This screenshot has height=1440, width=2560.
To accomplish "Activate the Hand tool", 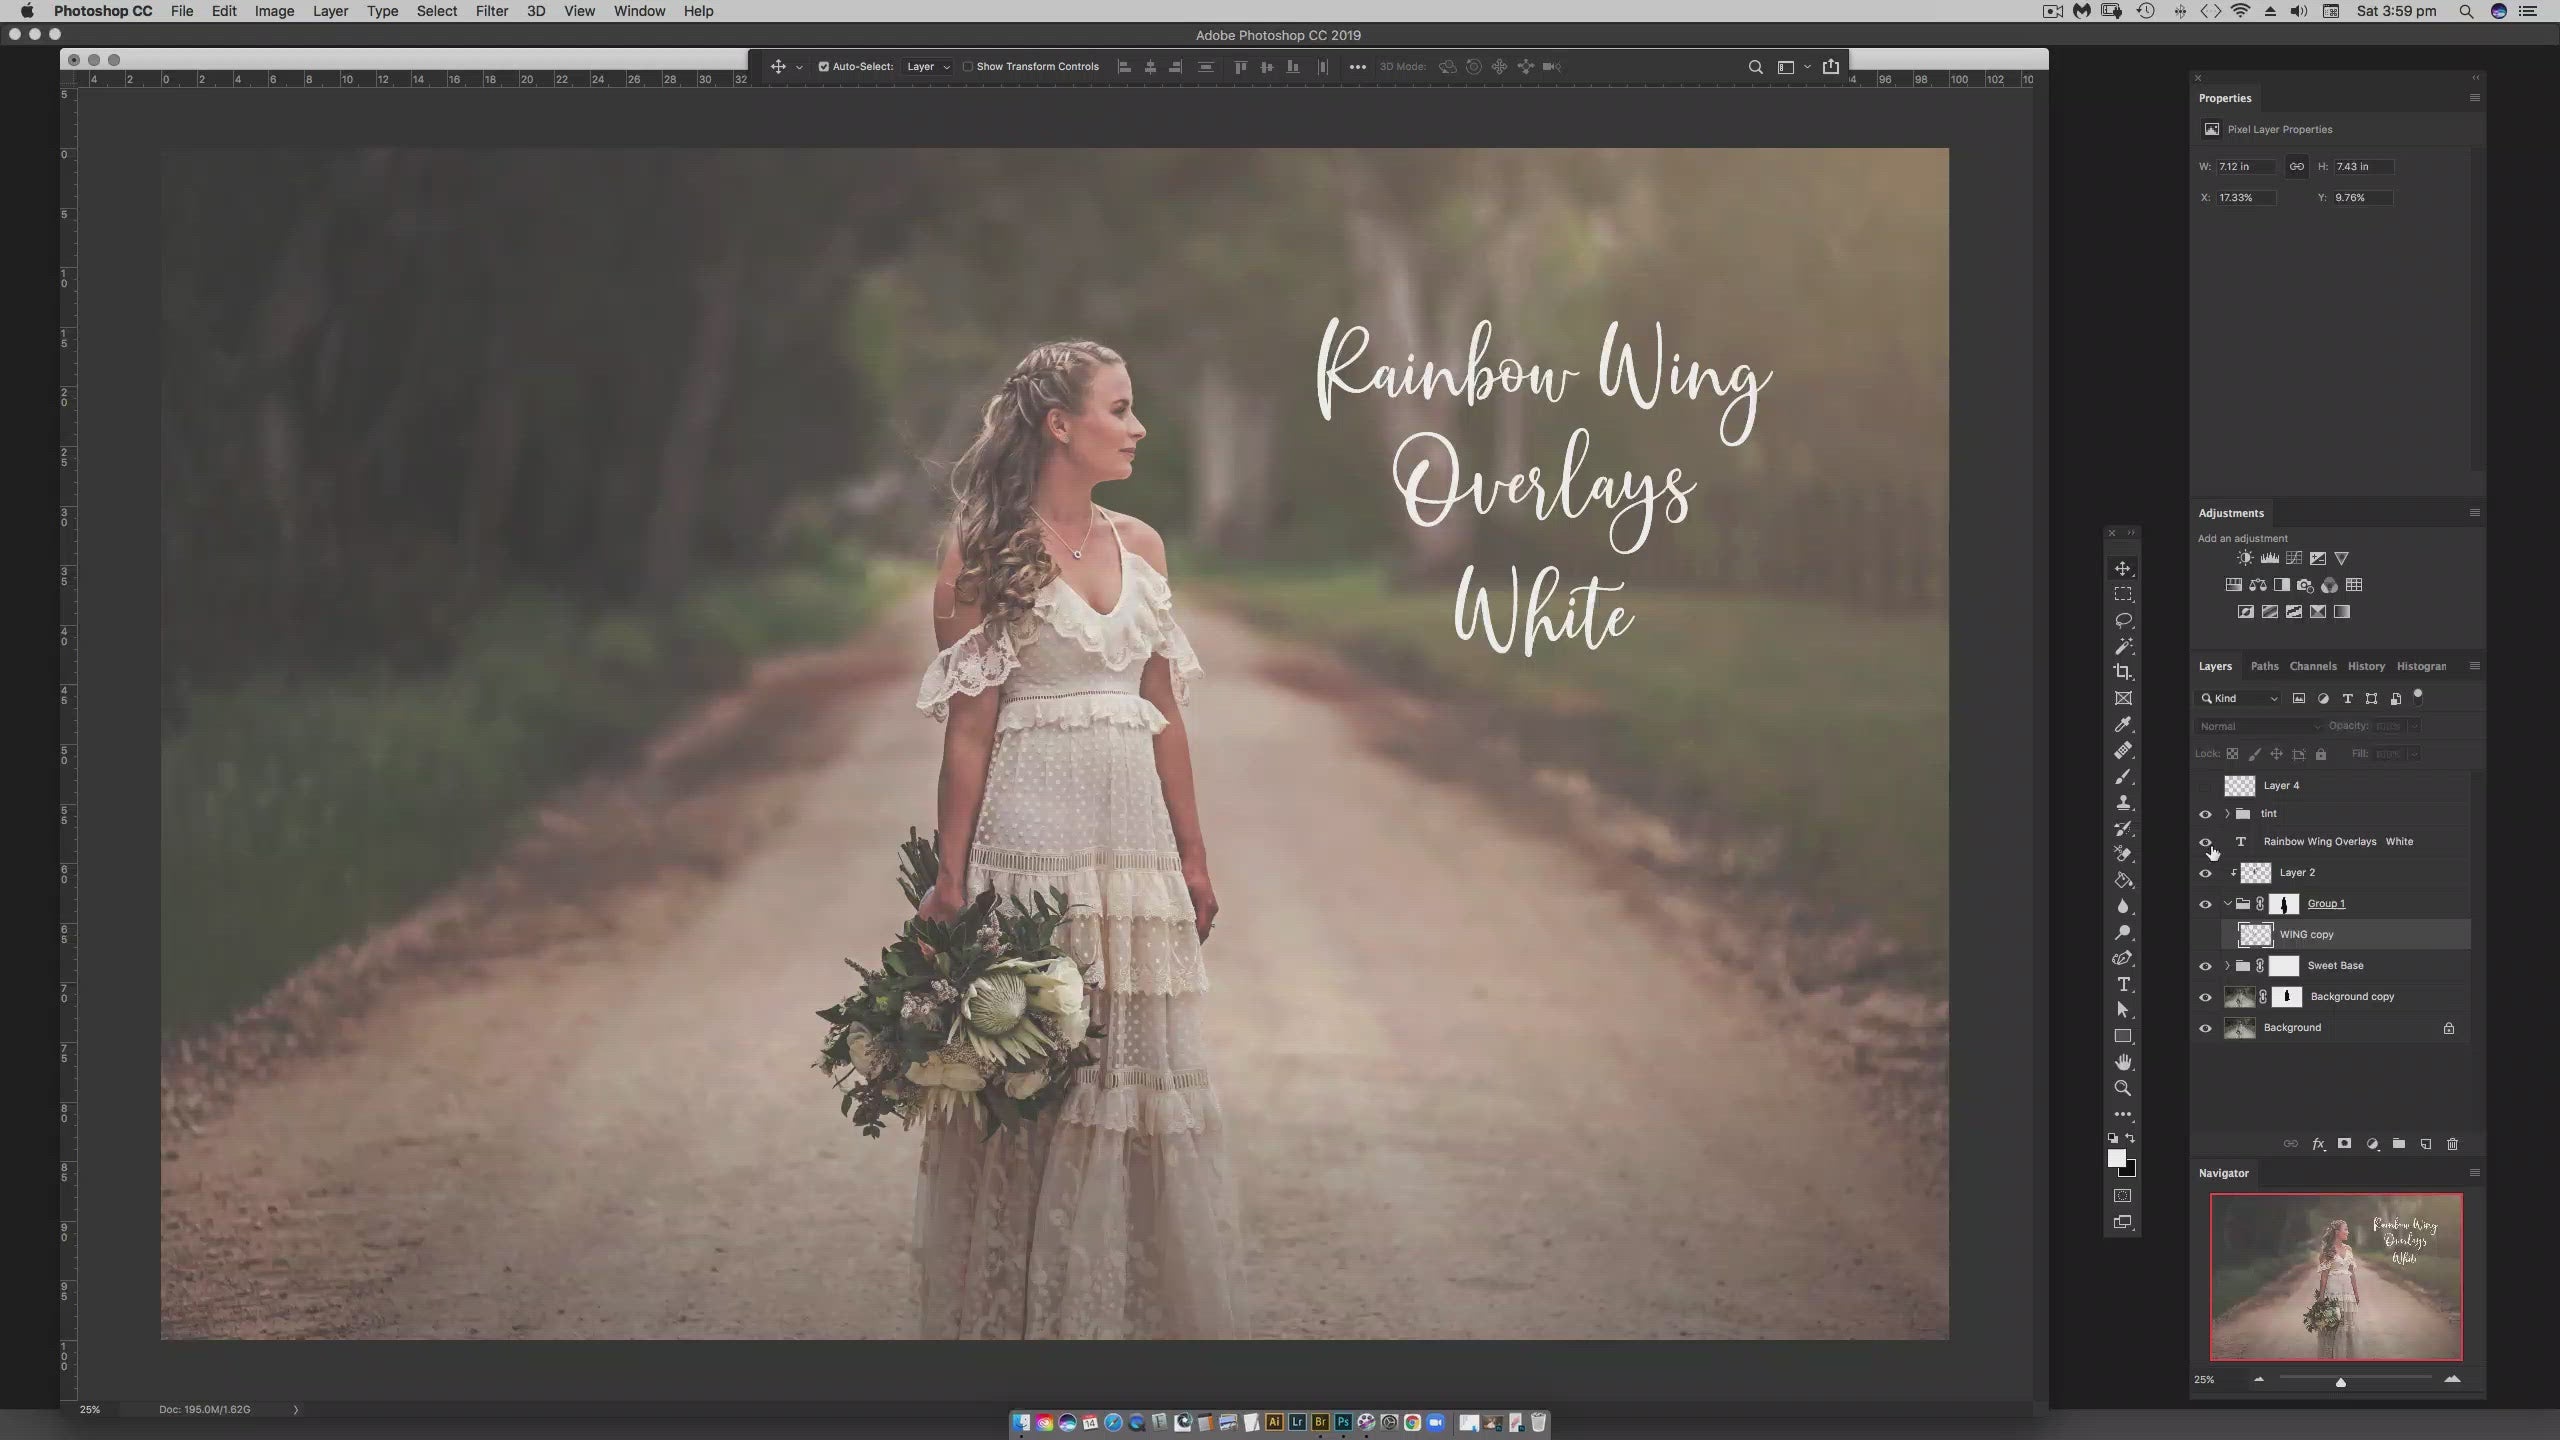I will tap(2123, 1062).
